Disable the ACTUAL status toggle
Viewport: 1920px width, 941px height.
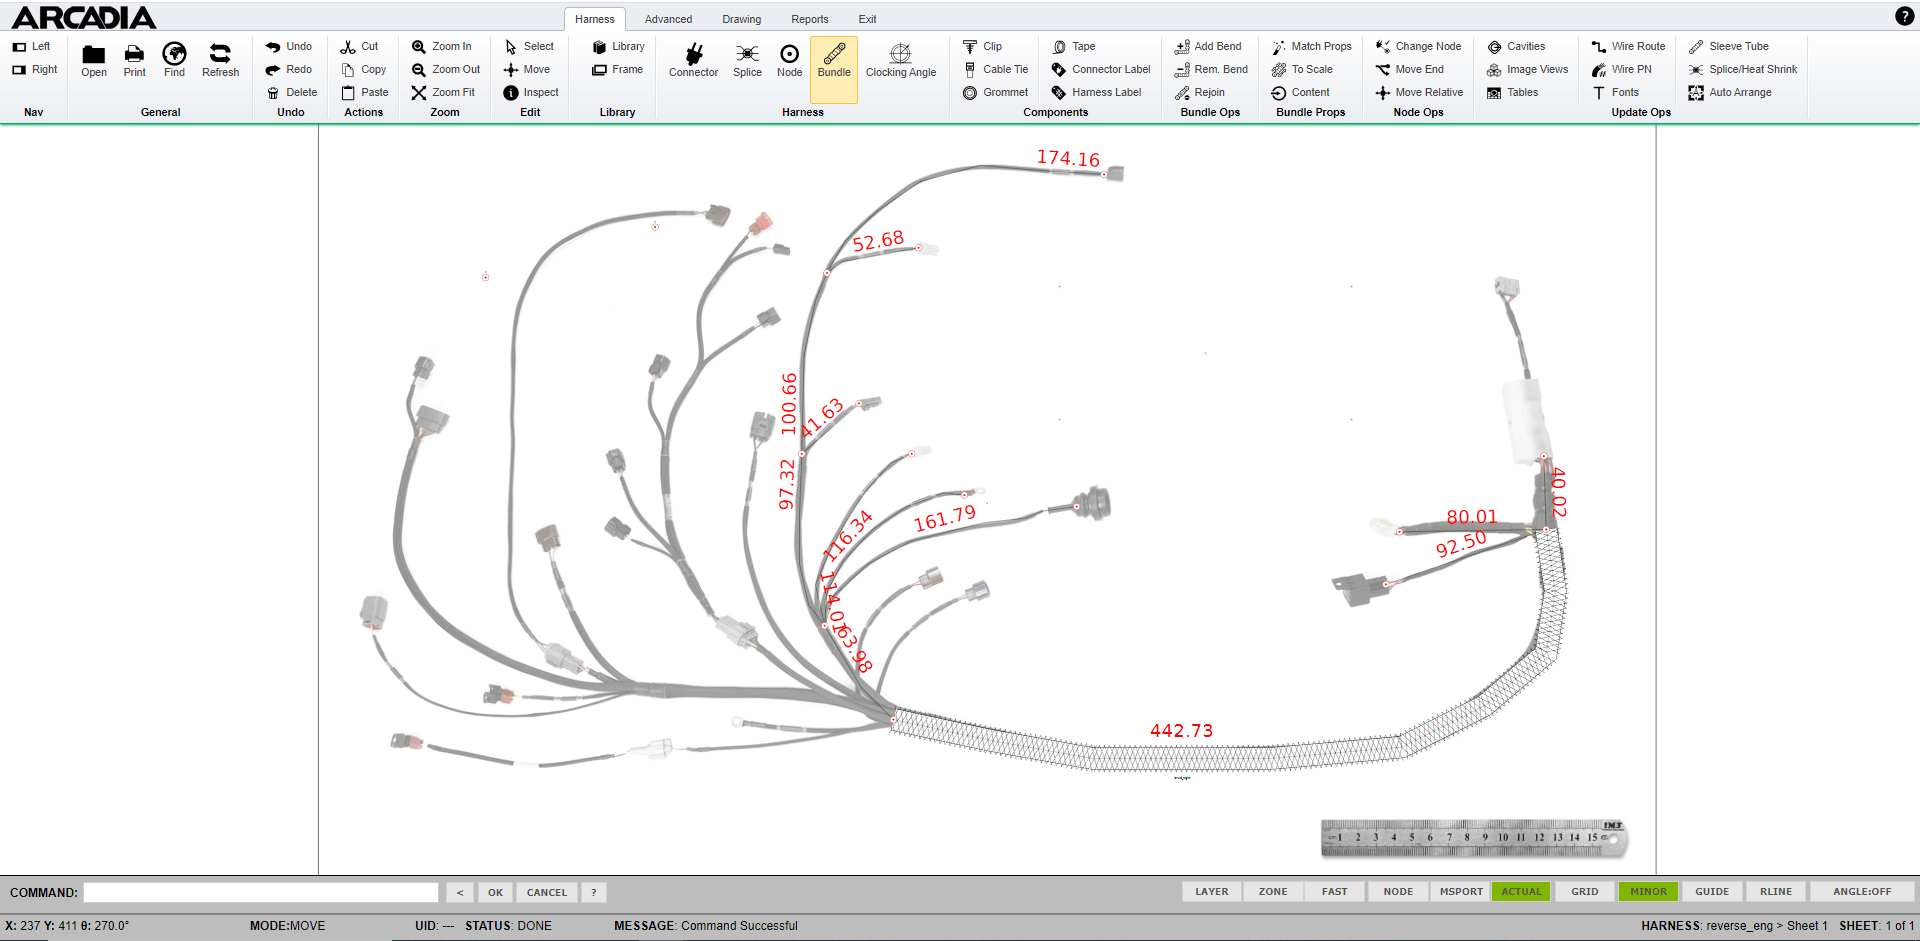[x=1520, y=892]
